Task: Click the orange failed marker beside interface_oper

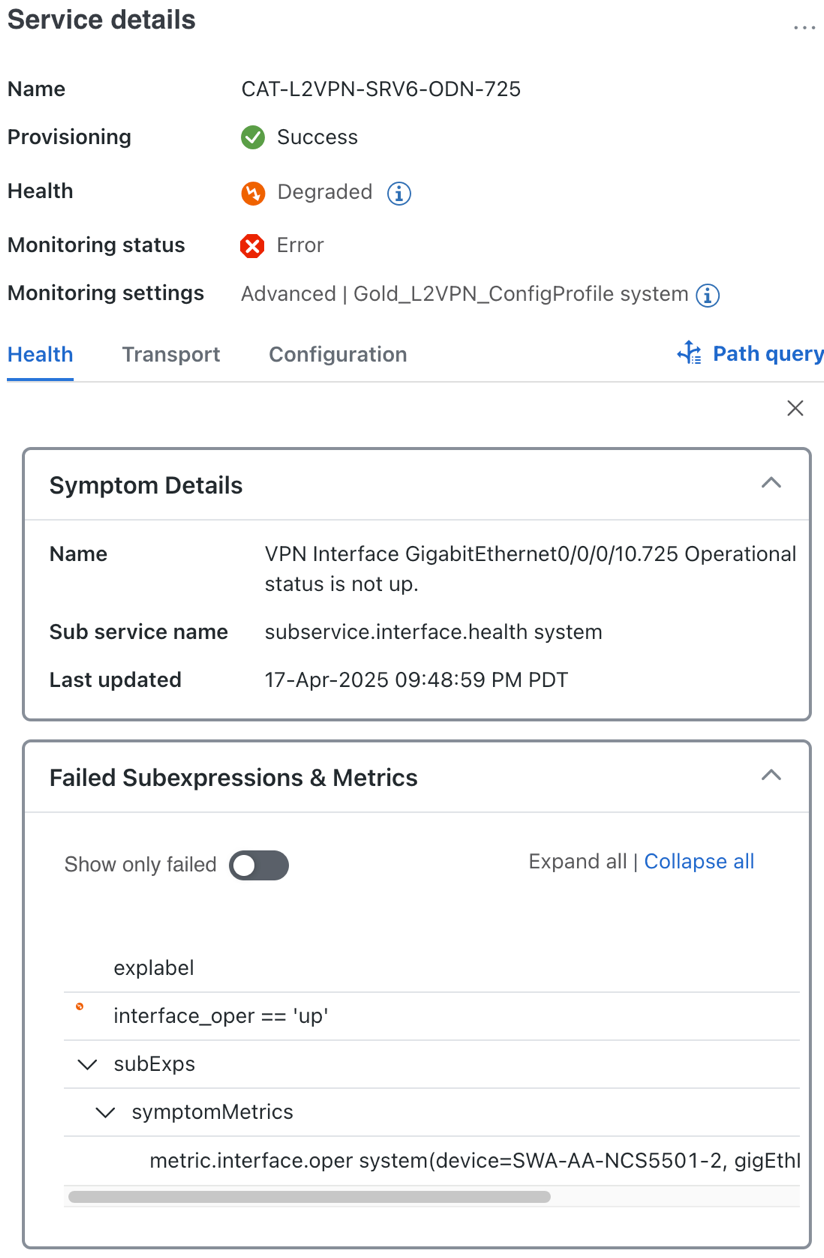Action: (x=80, y=1007)
